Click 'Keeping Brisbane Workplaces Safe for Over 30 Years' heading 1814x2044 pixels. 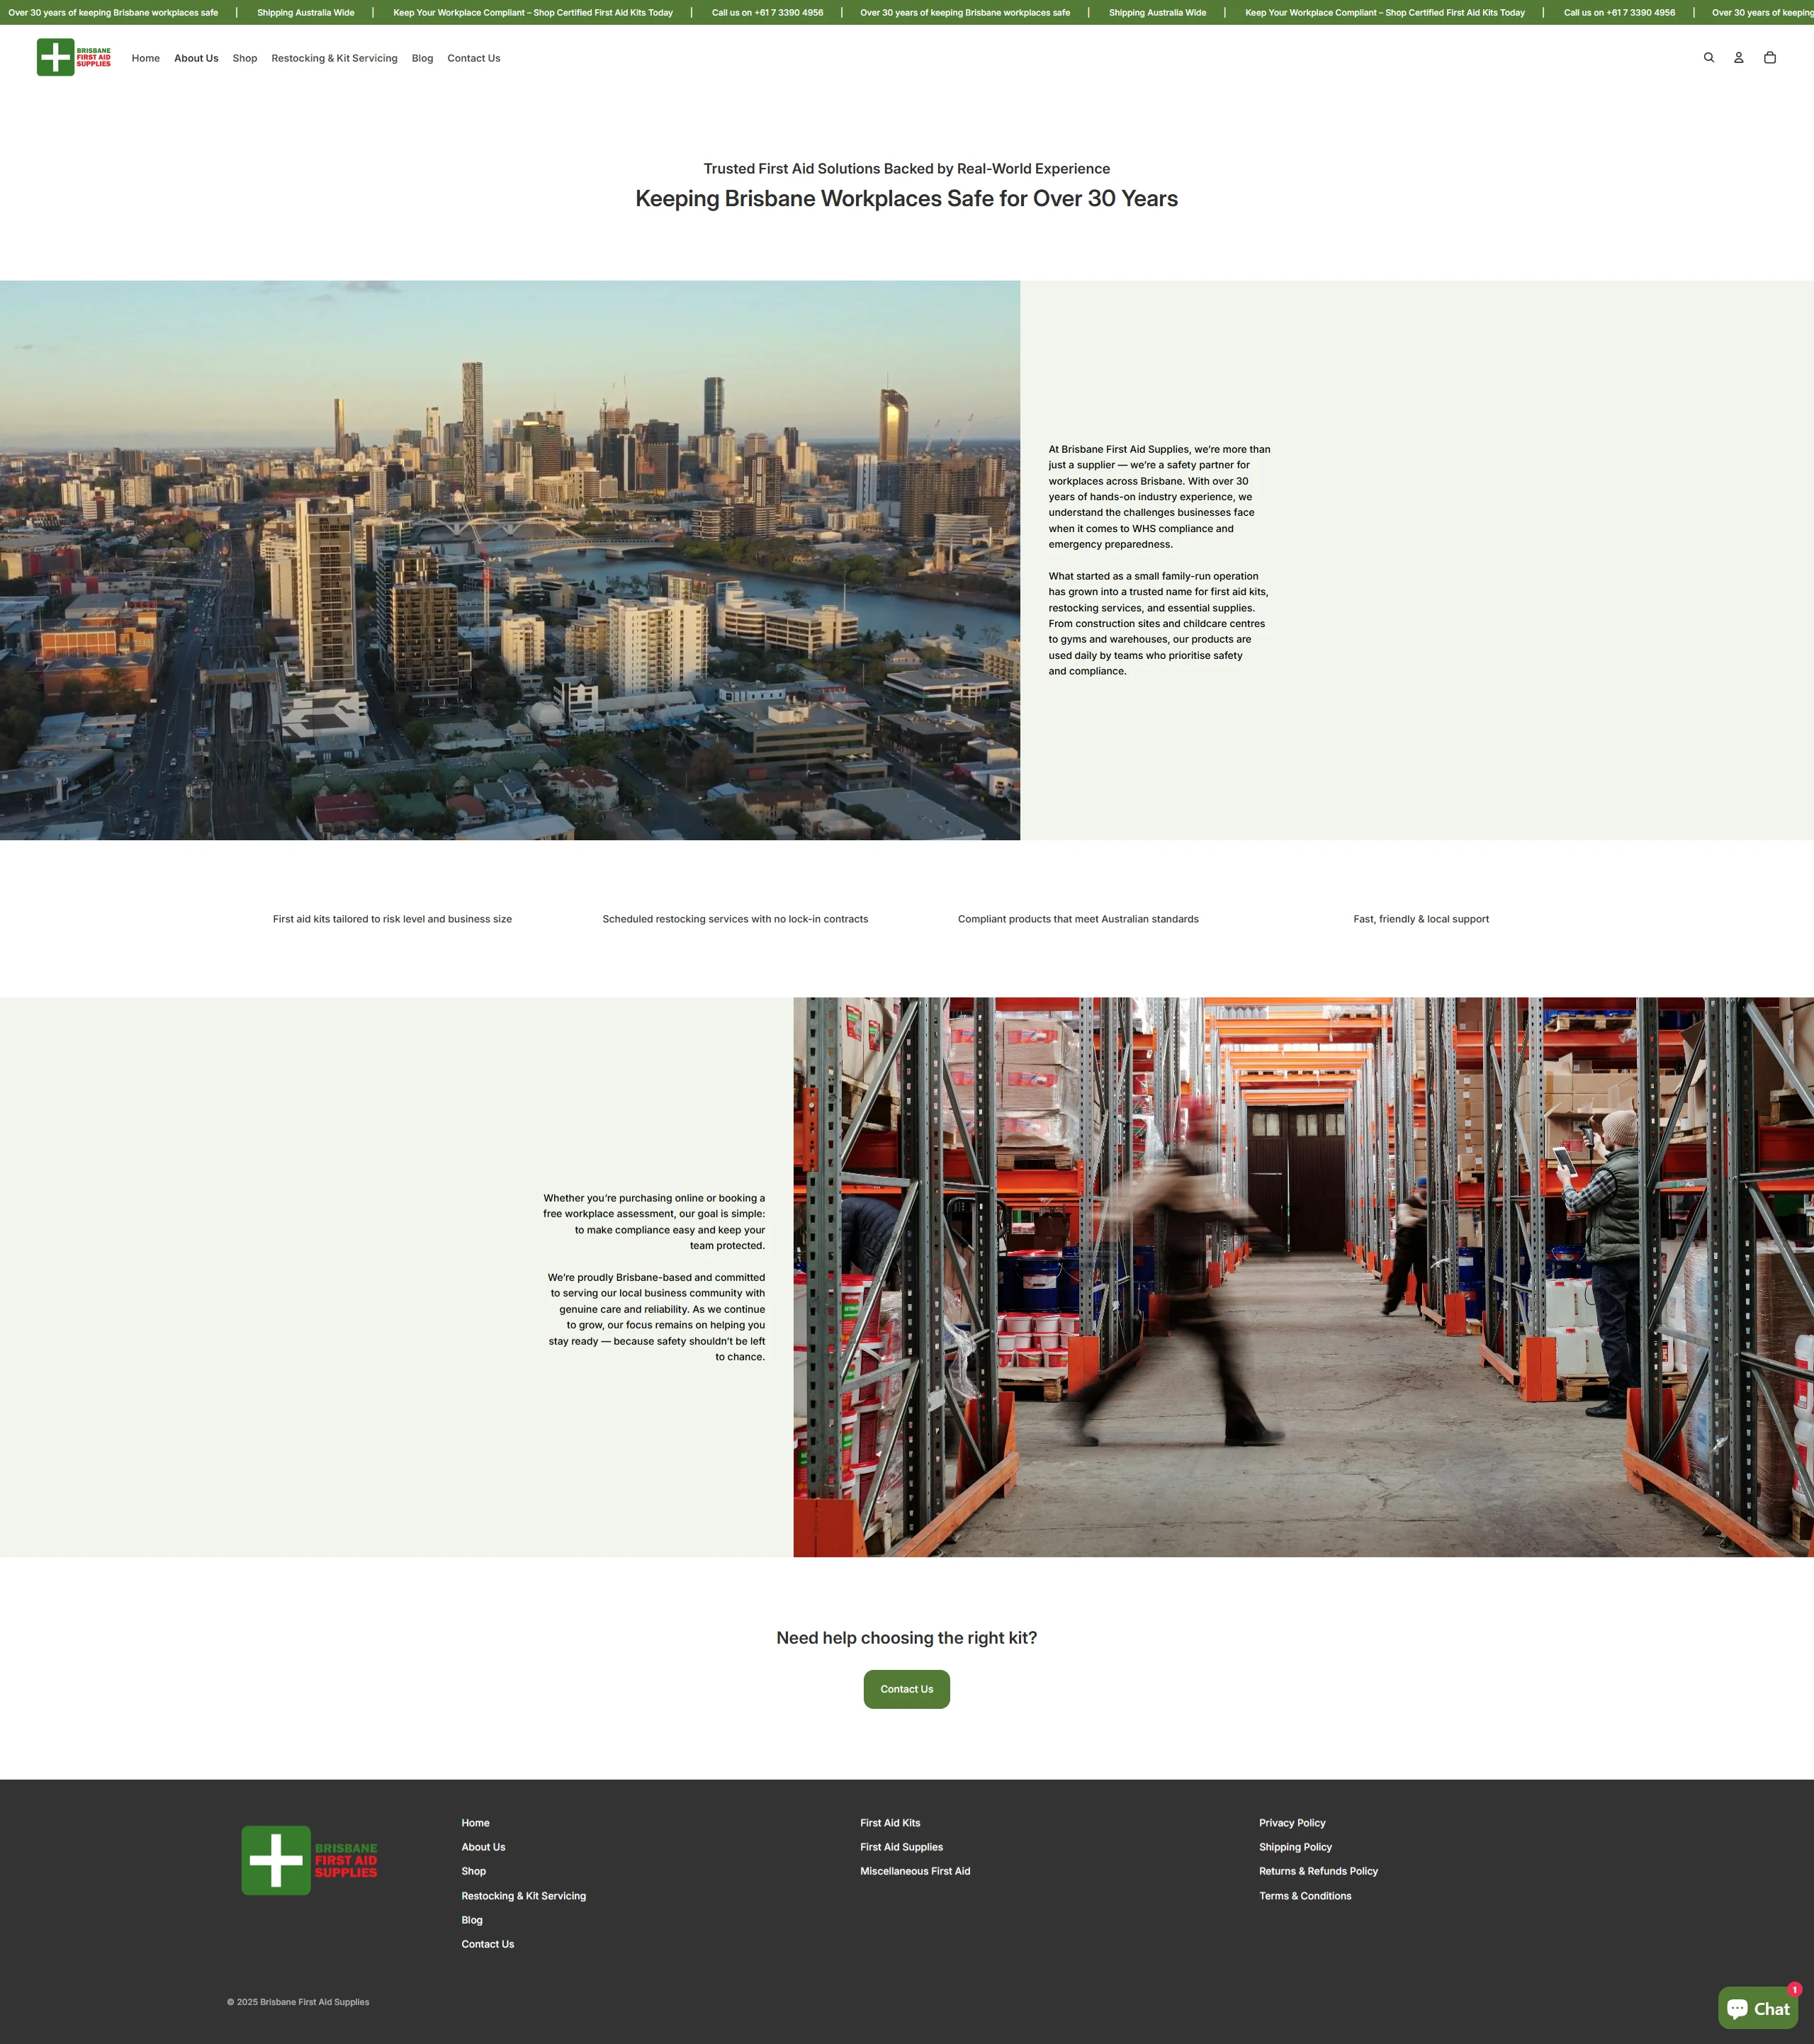[906, 198]
